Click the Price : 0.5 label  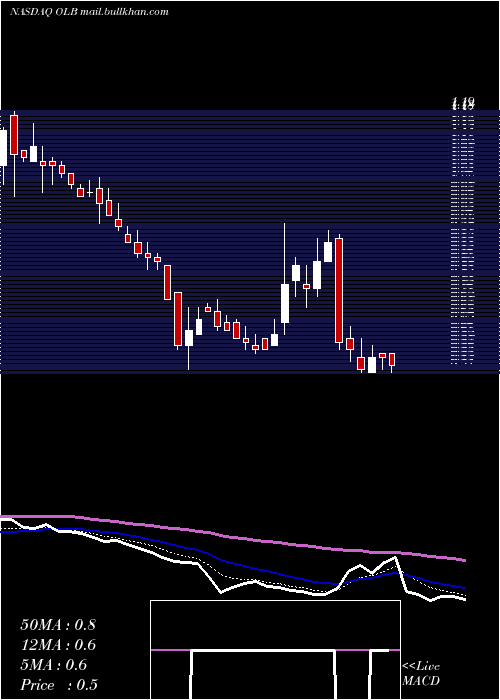pos(58,685)
